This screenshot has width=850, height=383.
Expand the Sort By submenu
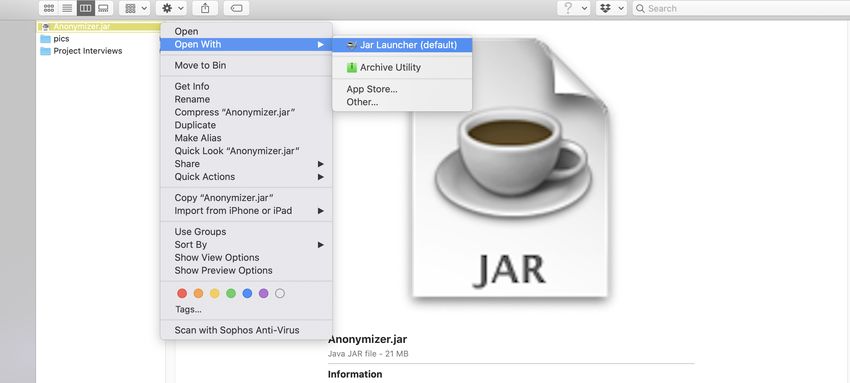(246, 245)
